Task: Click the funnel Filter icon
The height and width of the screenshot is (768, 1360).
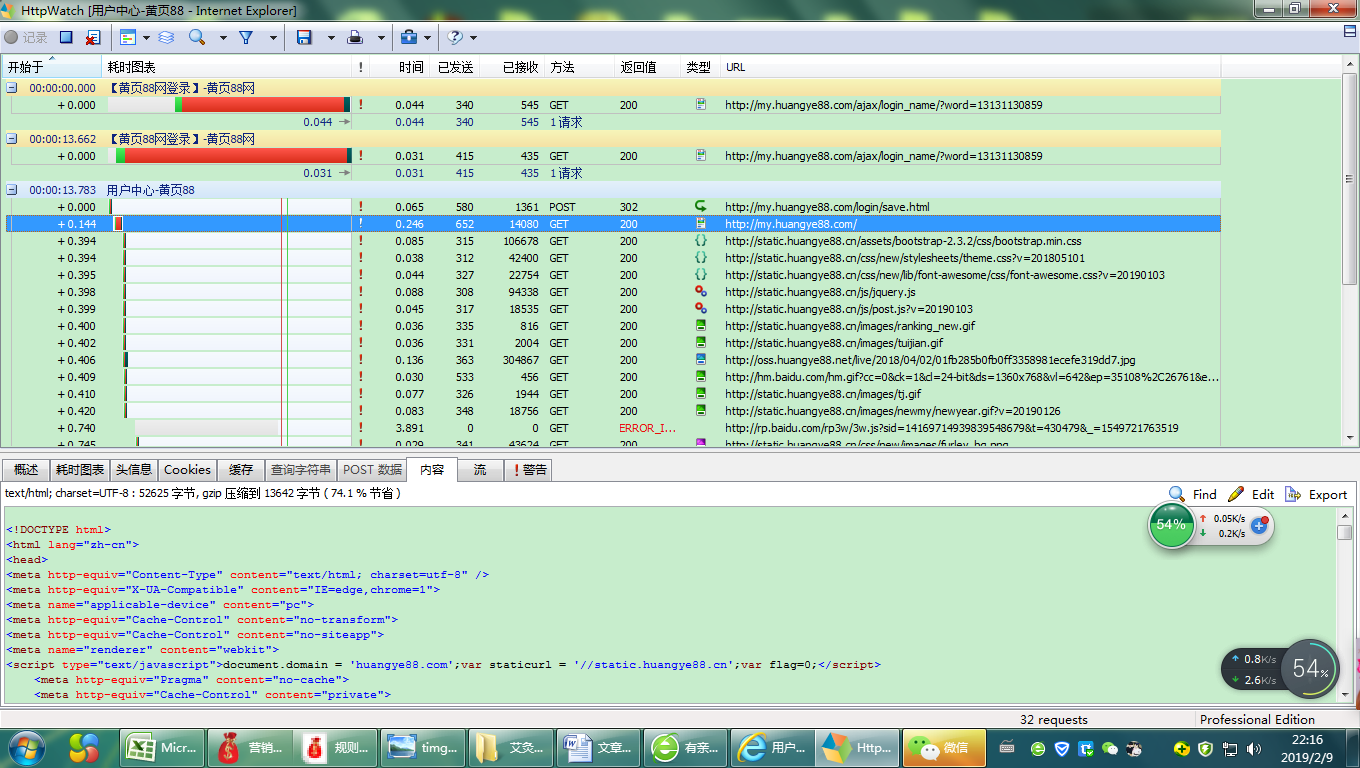Action: pos(246,37)
